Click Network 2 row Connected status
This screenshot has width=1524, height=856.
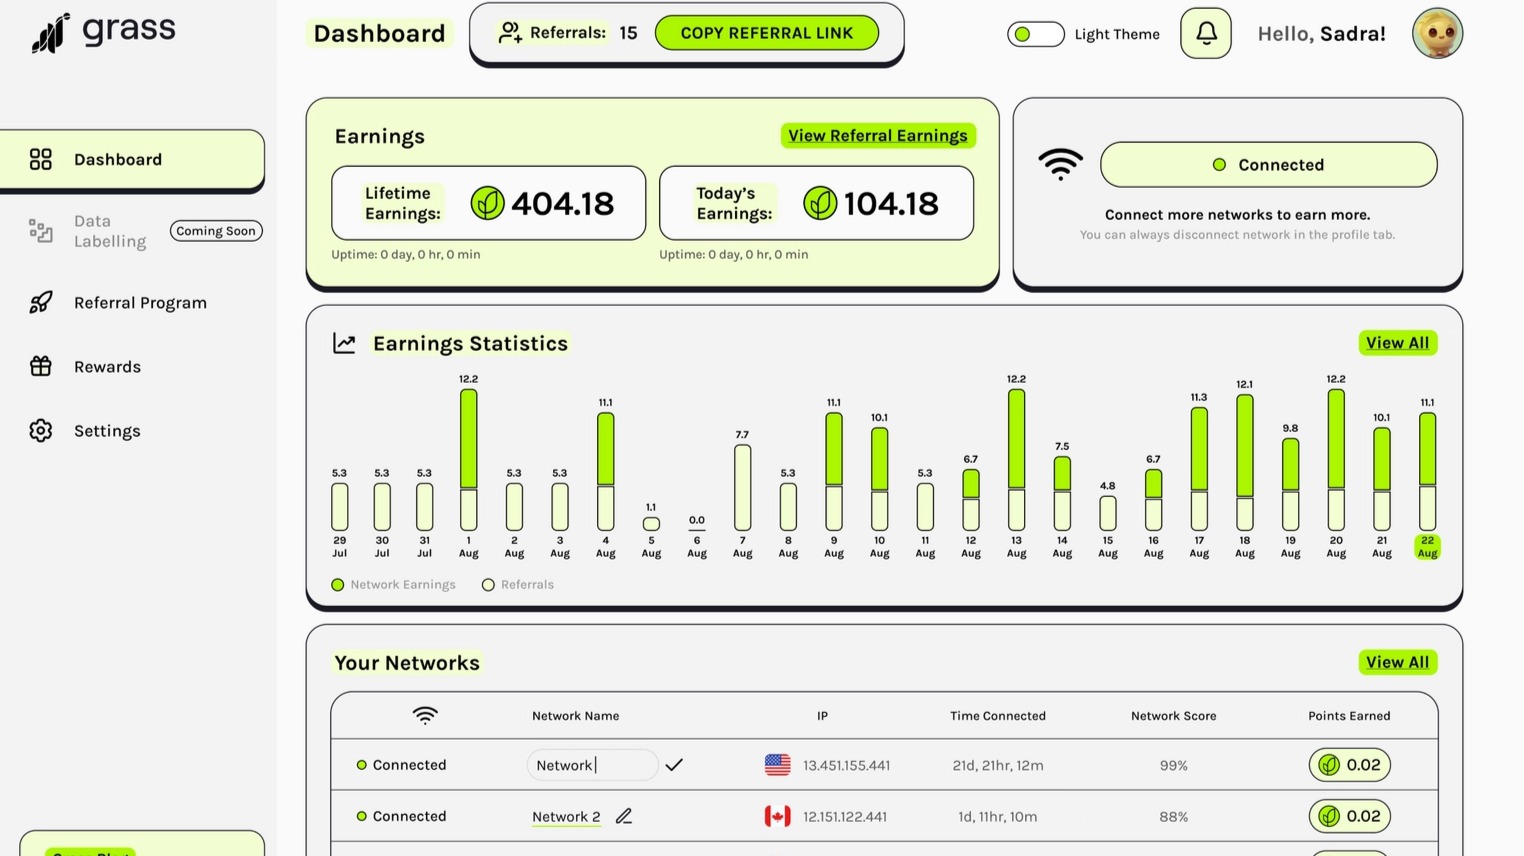[x=401, y=816]
